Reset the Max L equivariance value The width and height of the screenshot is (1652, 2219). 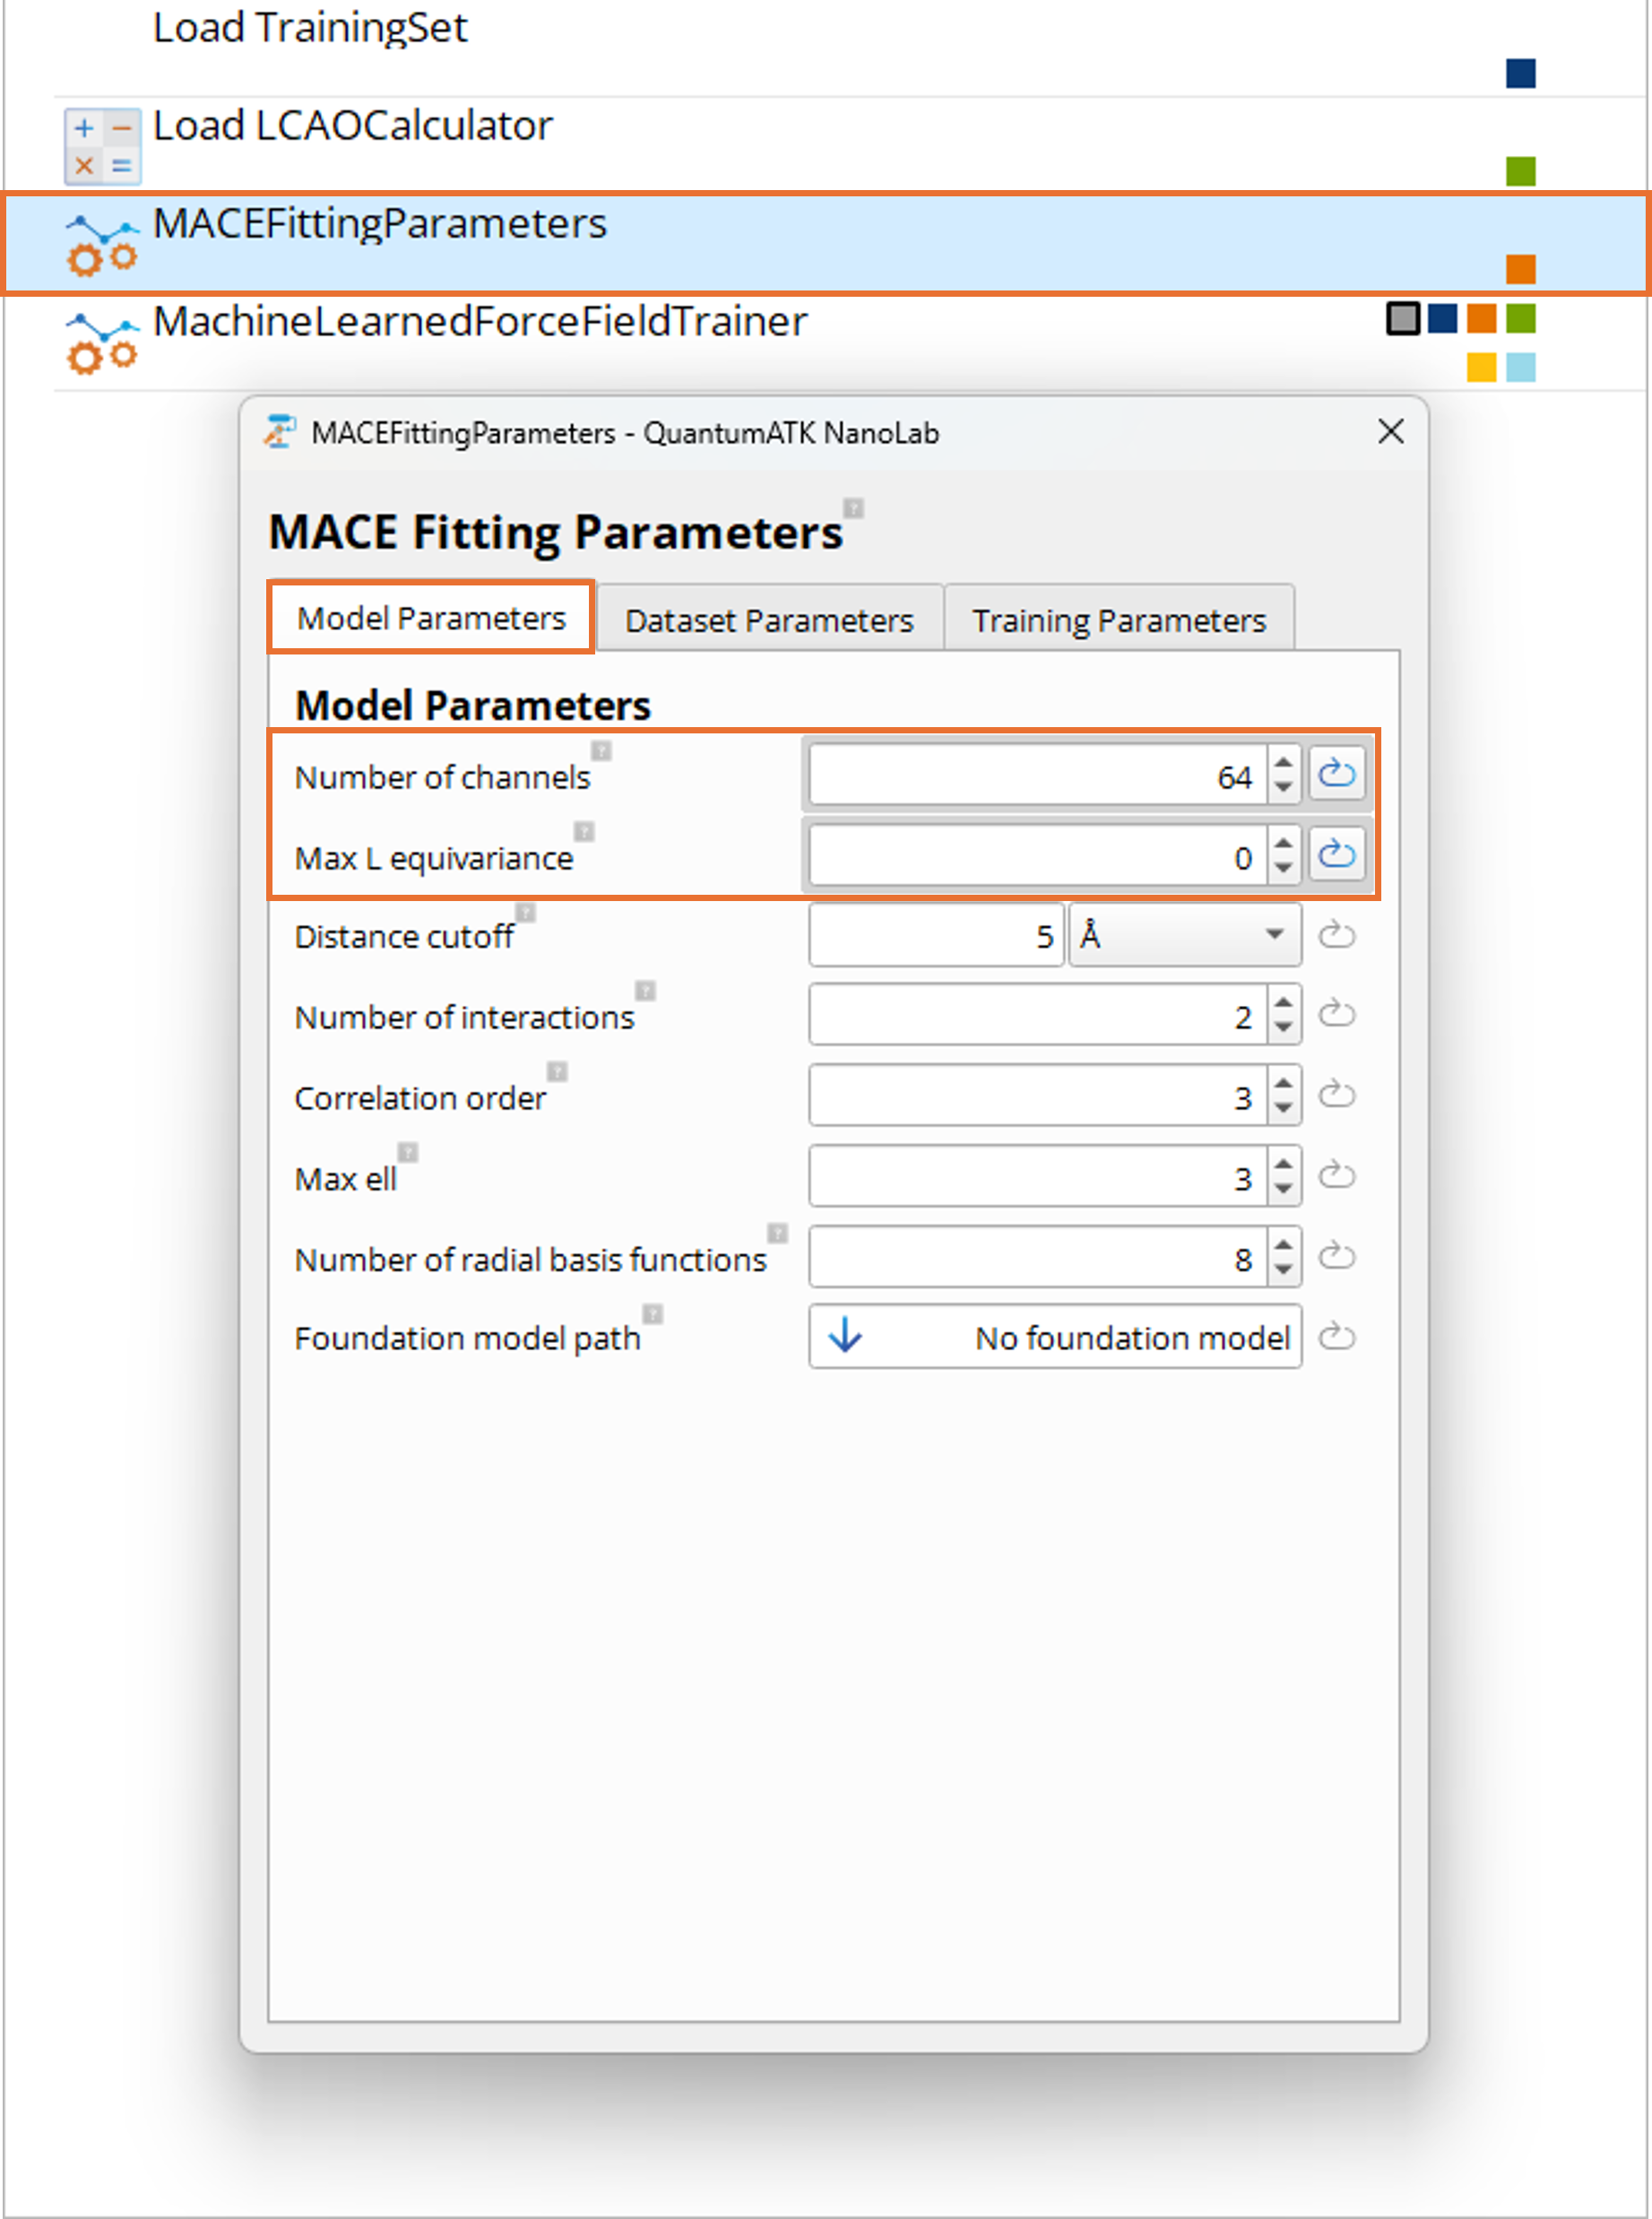click(1336, 855)
